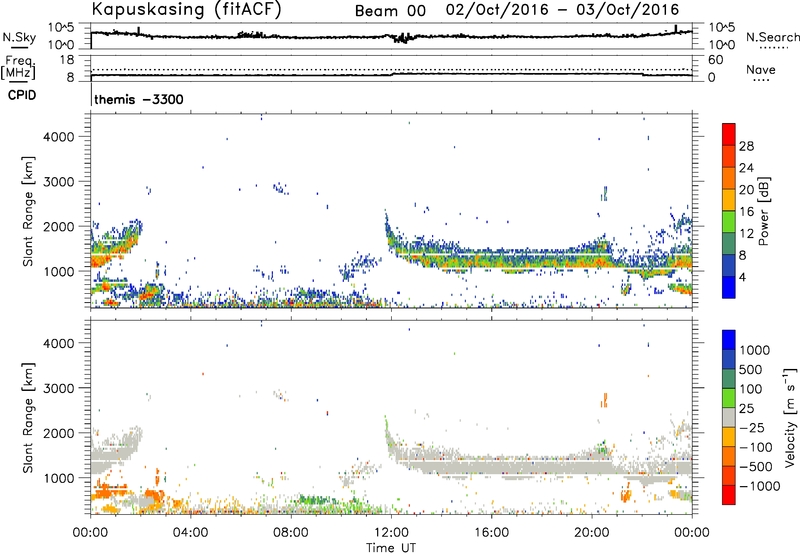Click the '16' tick on power scale
The width and height of the screenshot is (800, 554).
(746, 212)
